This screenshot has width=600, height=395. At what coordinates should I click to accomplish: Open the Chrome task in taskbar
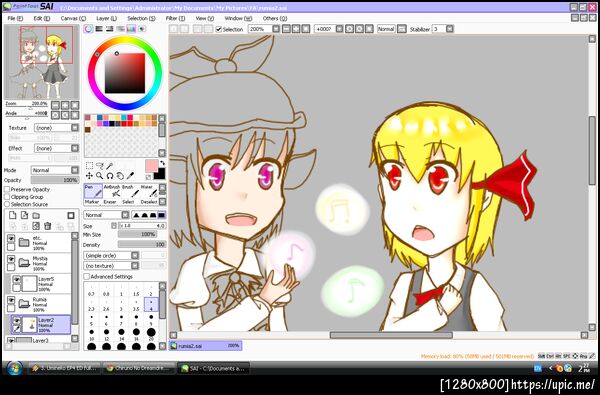coord(138,369)
